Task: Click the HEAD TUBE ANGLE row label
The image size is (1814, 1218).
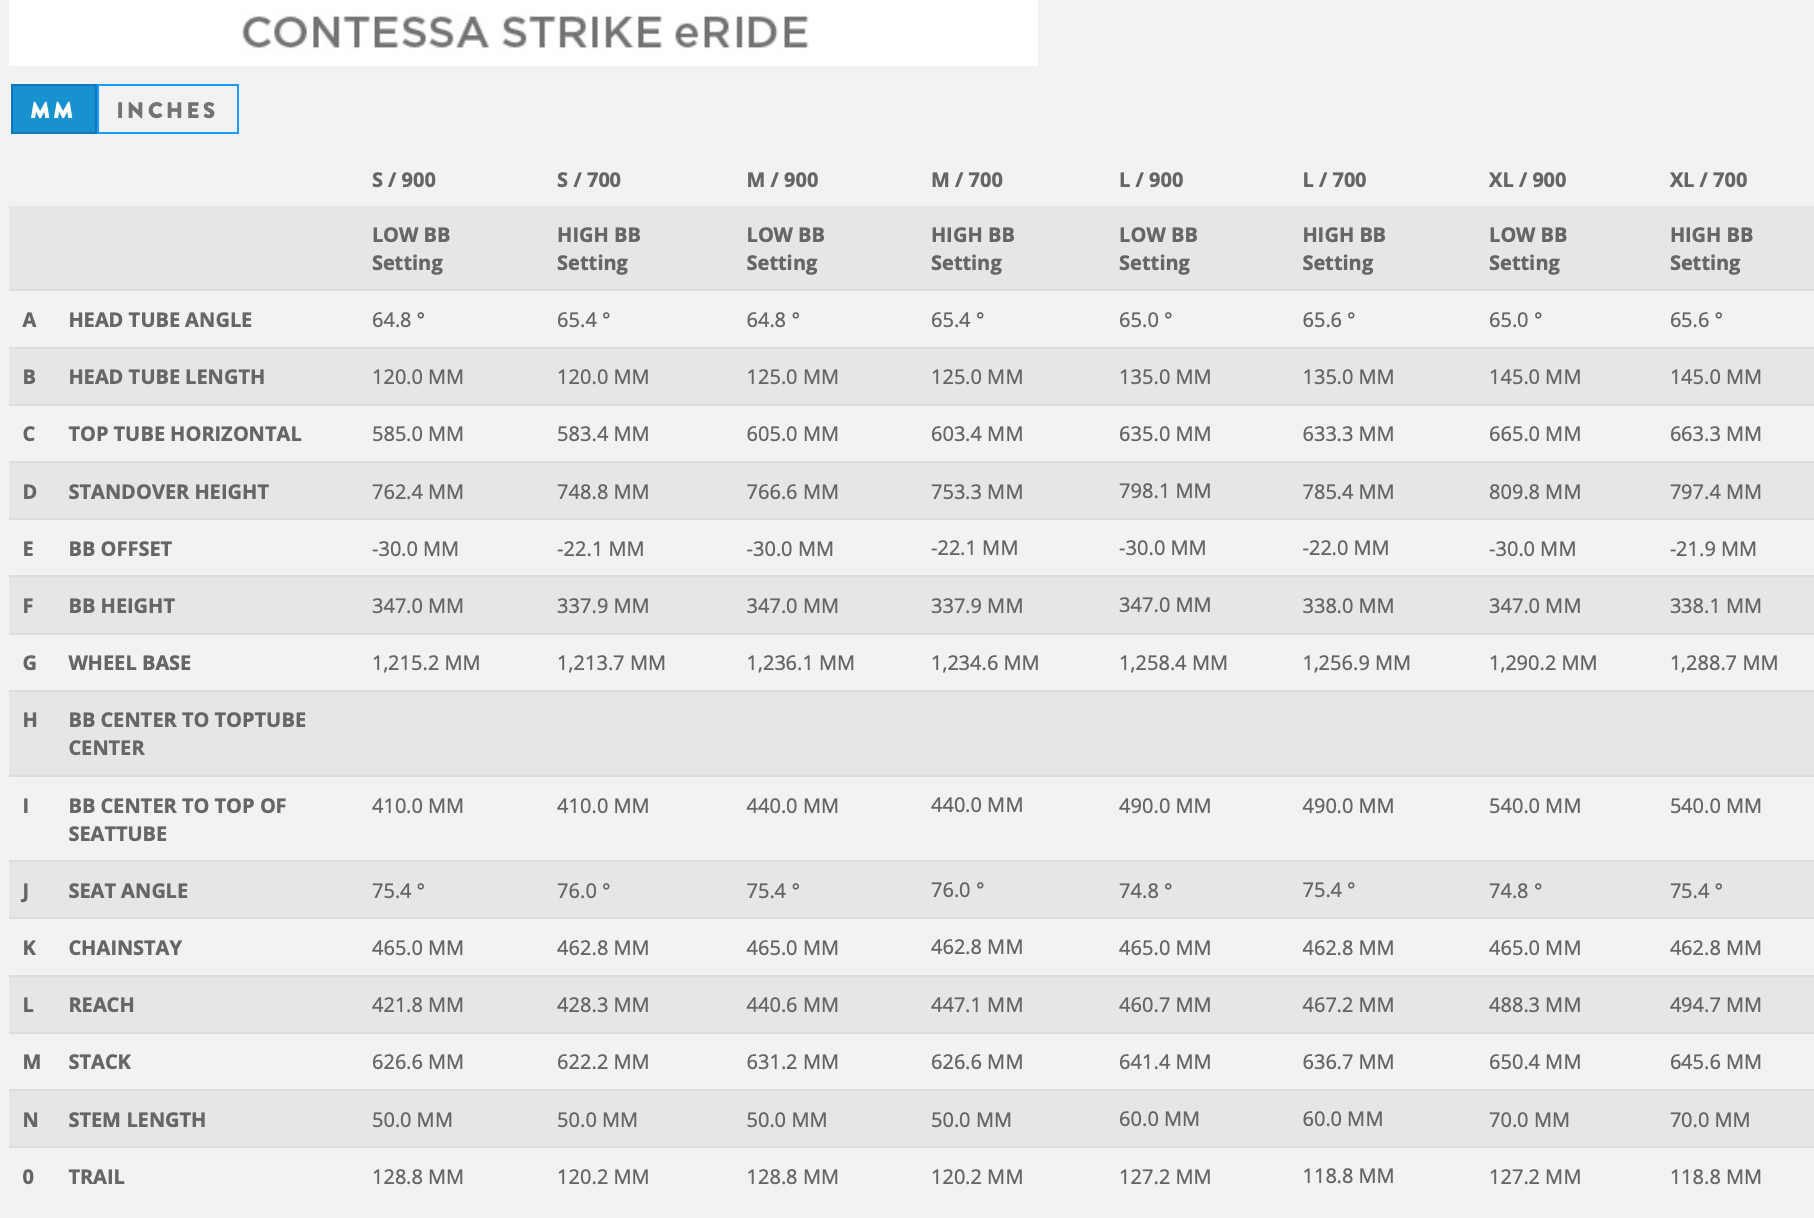Action: [x=160, y=320]
